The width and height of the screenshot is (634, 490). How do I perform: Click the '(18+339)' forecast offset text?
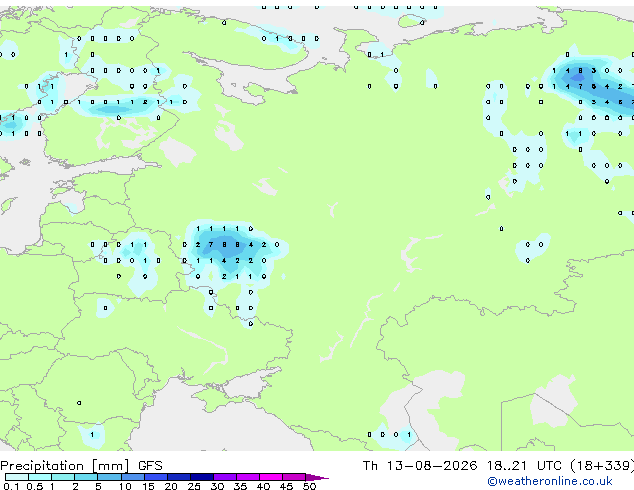[602, 466]
